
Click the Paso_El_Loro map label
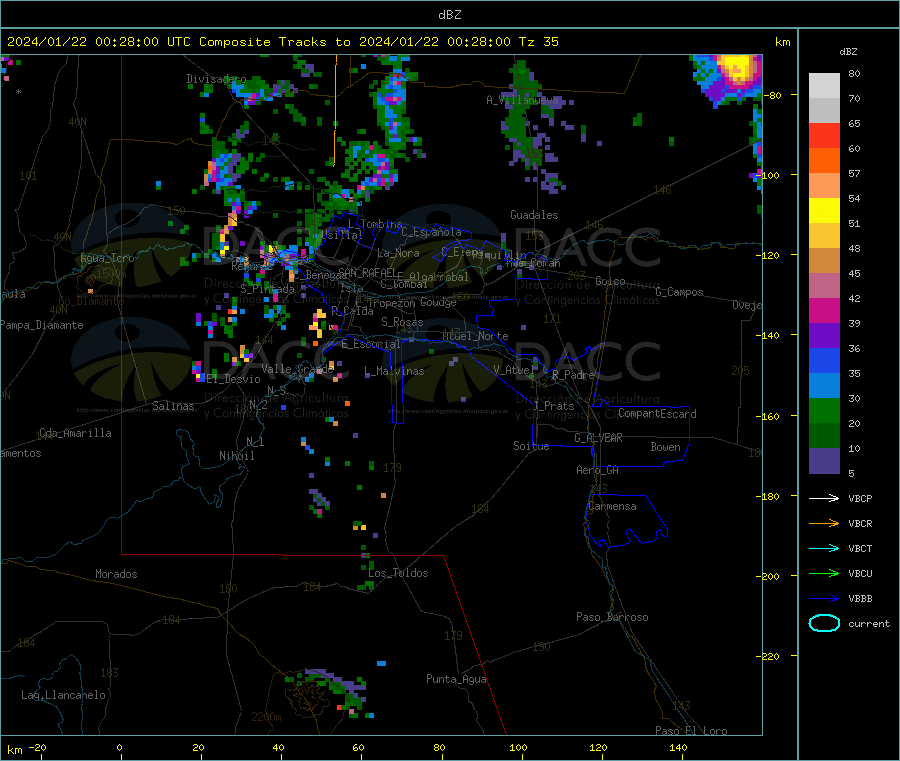pos(691,730)
